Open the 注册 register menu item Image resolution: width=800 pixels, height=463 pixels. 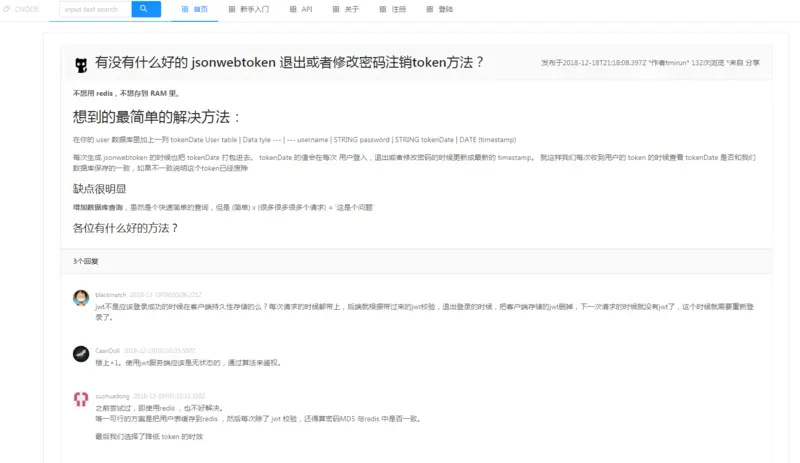point(392,9)
